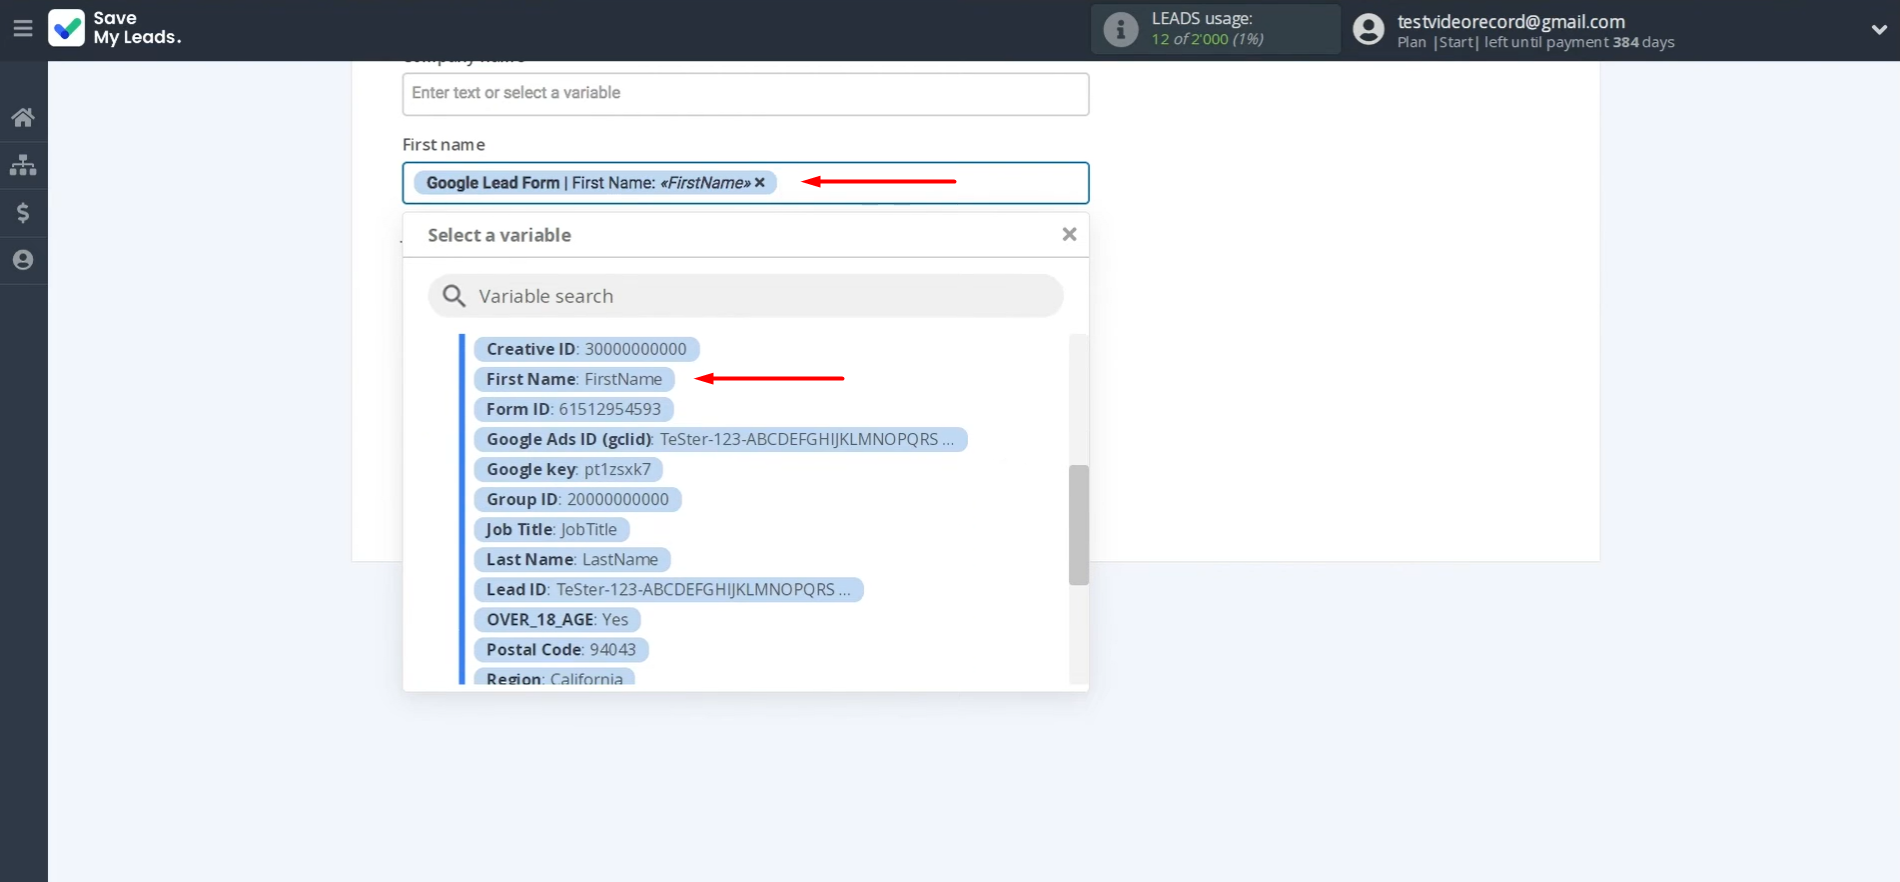
Task: Select the Google Ads ID (gclid) variable
Action: coord(720,439)
